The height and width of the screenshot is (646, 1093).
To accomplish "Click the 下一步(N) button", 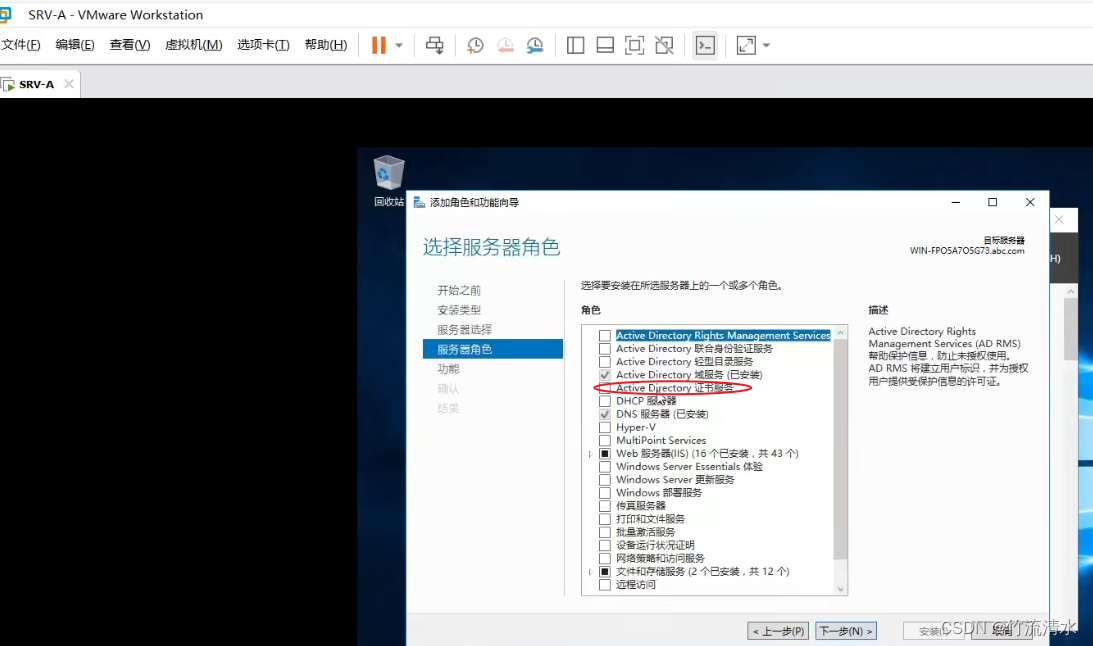I will pyautogui.click(x=846, y=631).
